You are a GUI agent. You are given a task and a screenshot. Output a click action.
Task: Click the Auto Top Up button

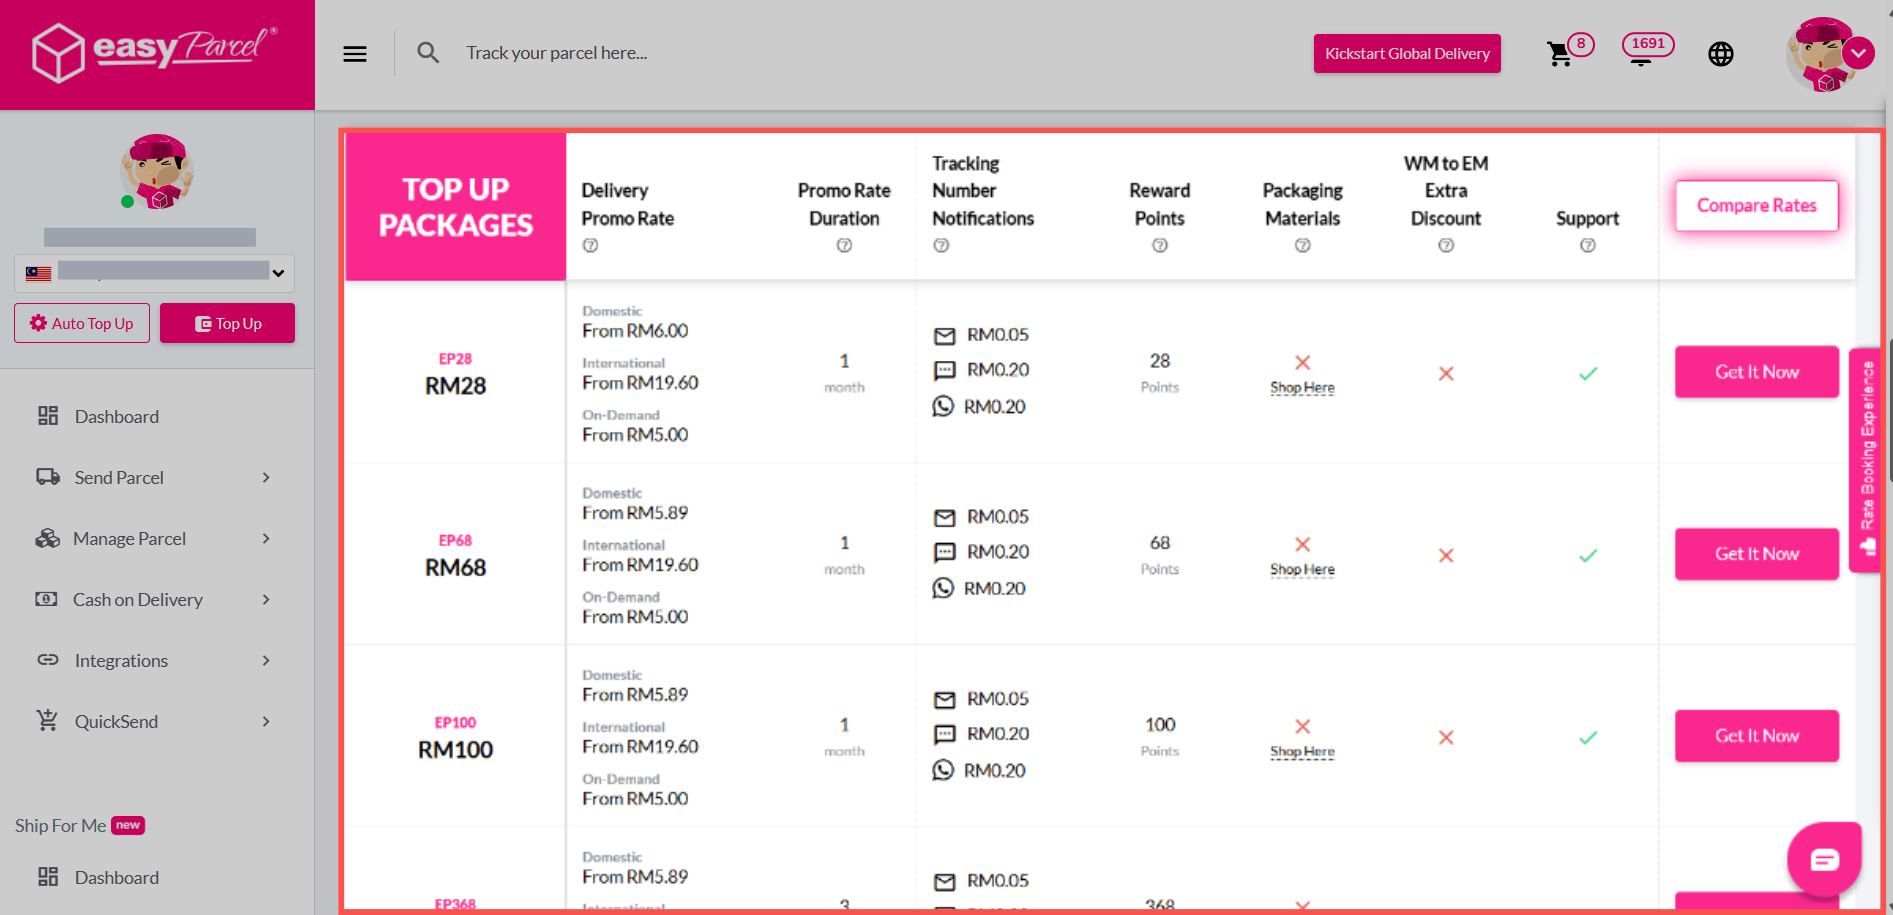point(82,323)
